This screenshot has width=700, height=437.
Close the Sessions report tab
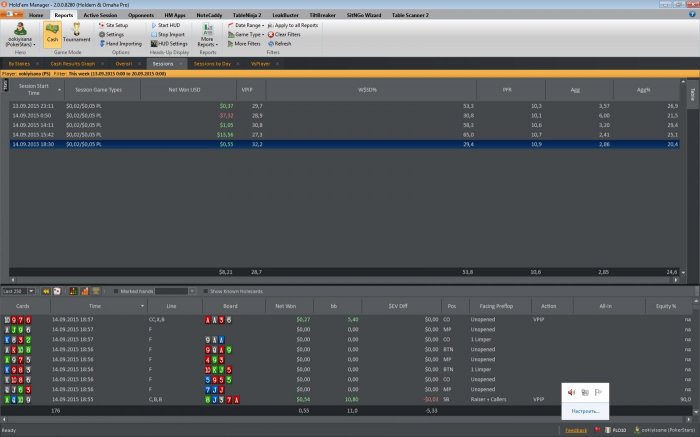181,64
